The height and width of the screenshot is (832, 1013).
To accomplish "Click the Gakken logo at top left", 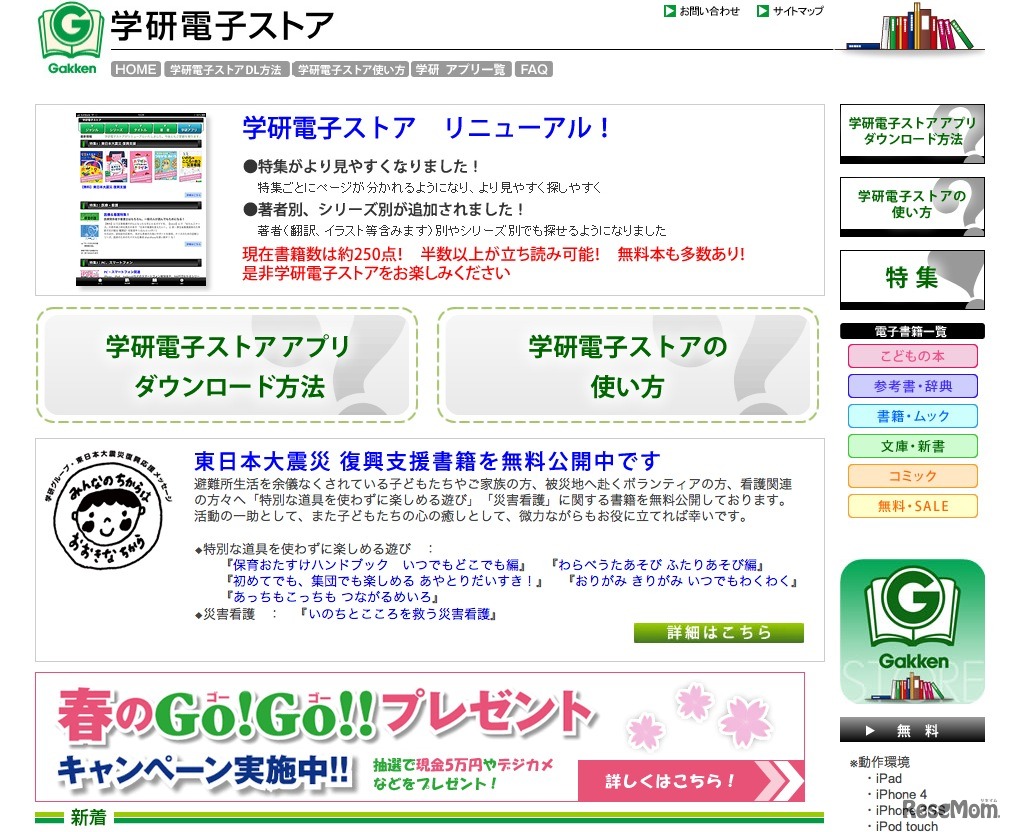I will click(x=70, y=39).
